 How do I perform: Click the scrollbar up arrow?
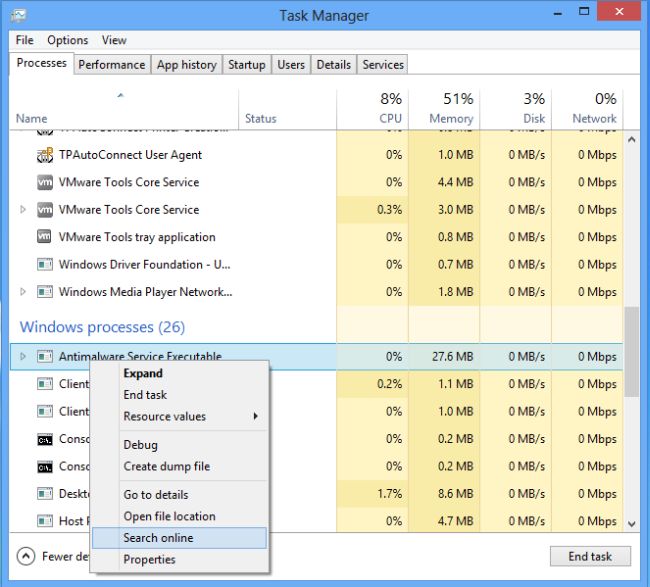click(x=631, y=140)
